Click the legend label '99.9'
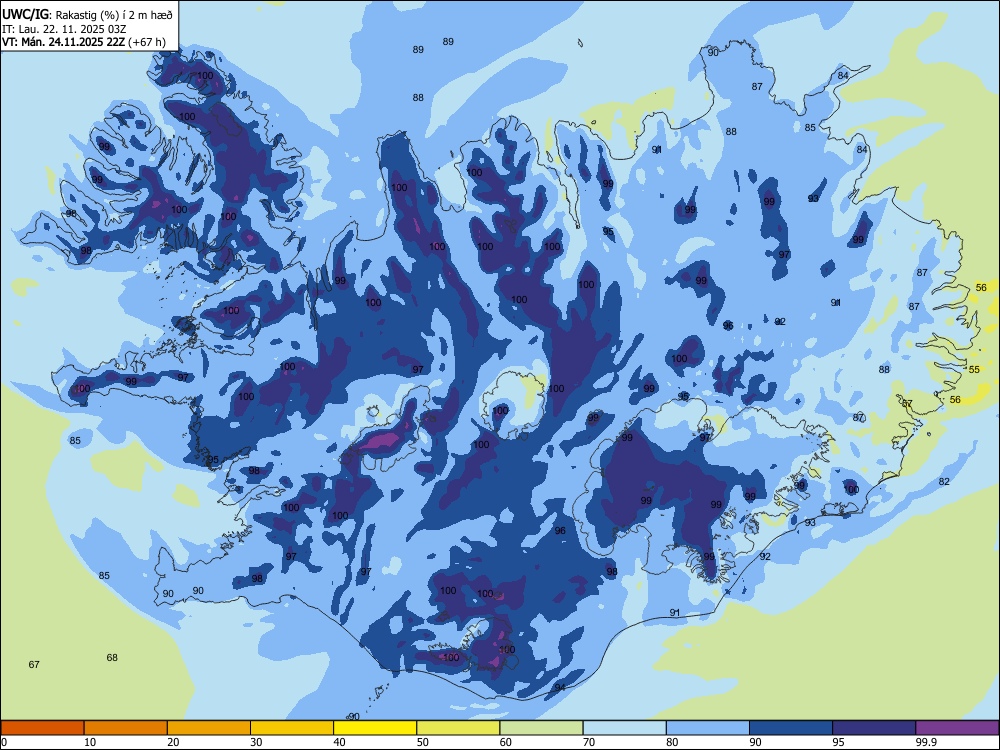Screen dimensions: 1000x750 point(925,742)
